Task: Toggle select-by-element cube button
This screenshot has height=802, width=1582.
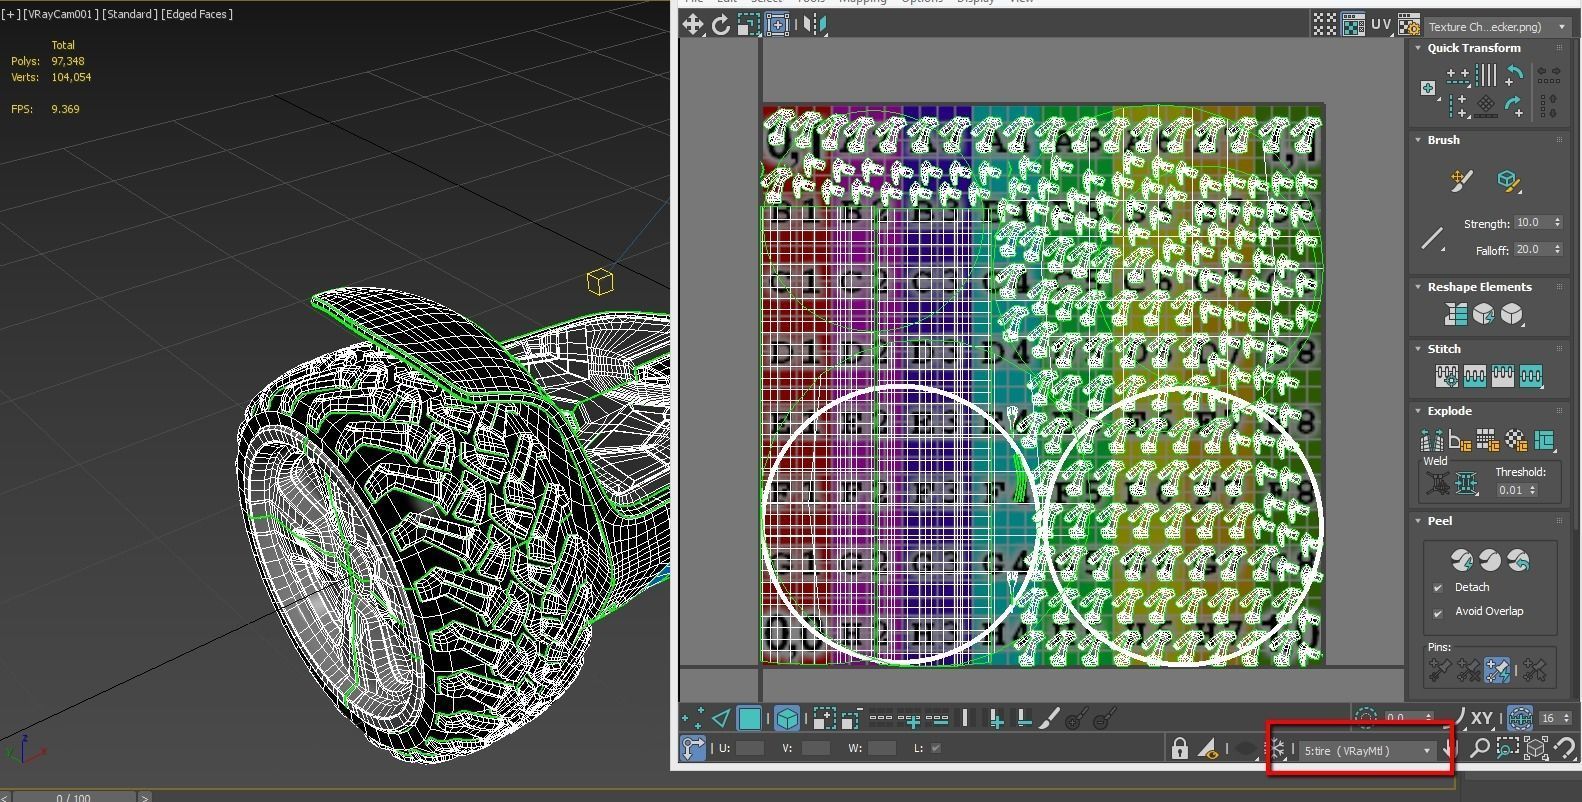Action: tap(787, 718)
